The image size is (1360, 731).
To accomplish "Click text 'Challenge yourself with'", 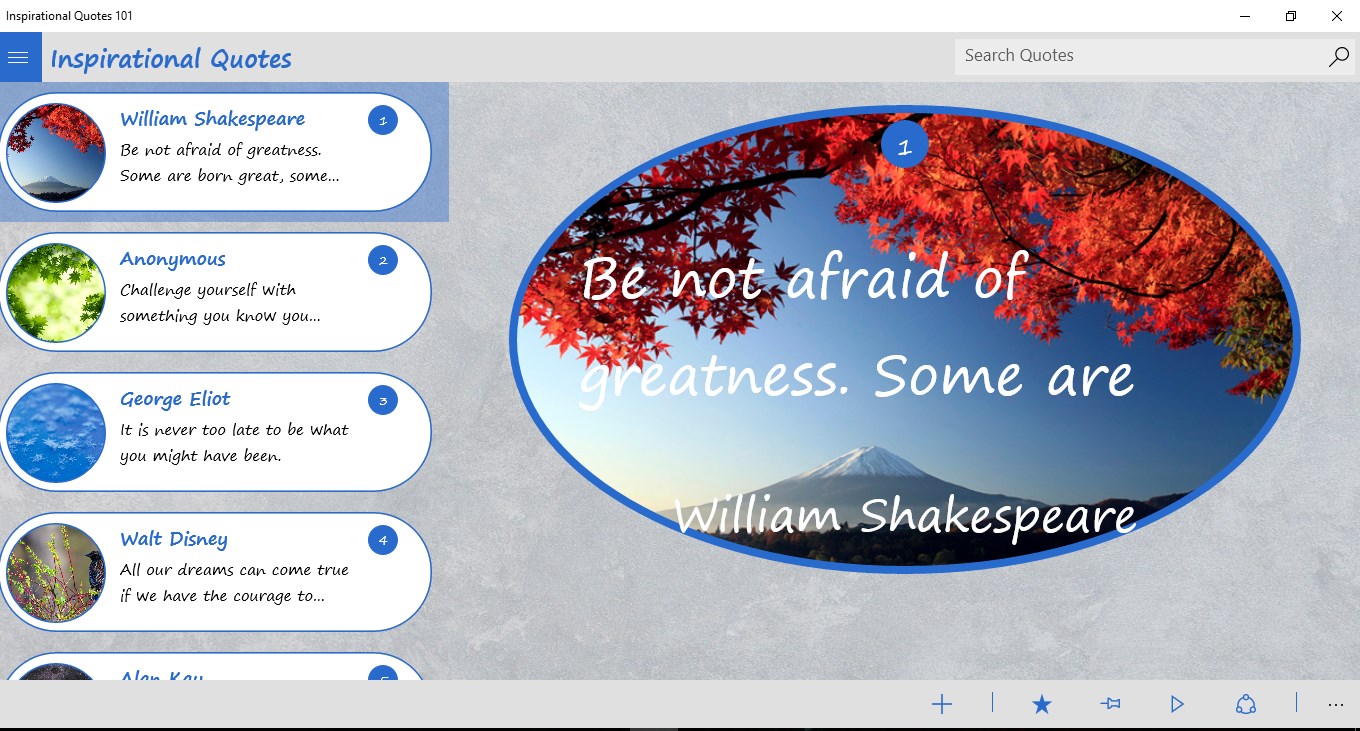I will point(208,290).
